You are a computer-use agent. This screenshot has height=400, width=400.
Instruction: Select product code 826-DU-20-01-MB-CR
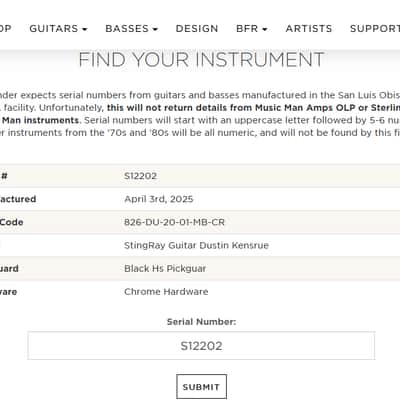[x=174, y=222]
